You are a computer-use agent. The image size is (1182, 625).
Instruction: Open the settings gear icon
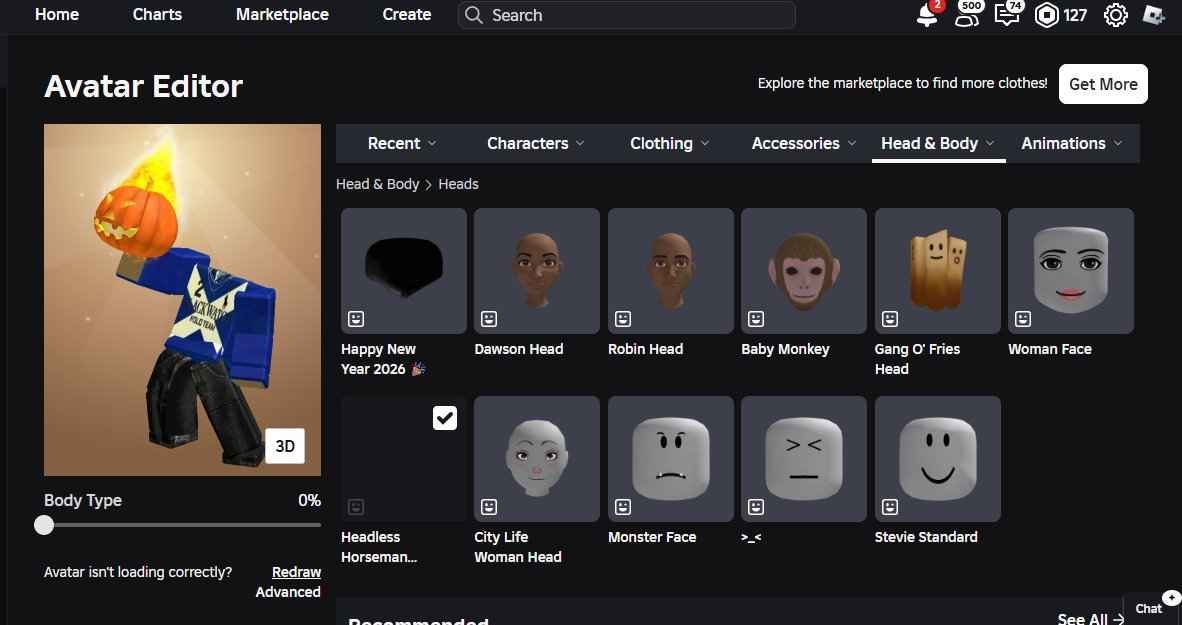tap(1116, 16)
